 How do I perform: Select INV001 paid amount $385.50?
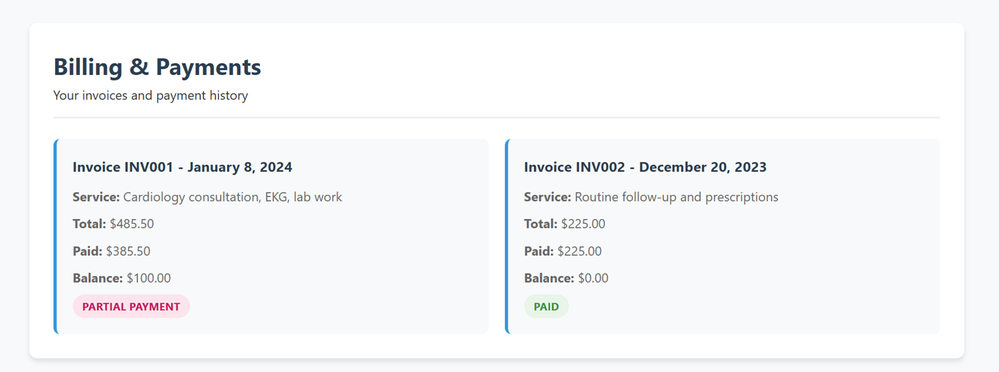pyautogui.click(x=128, y=252)
